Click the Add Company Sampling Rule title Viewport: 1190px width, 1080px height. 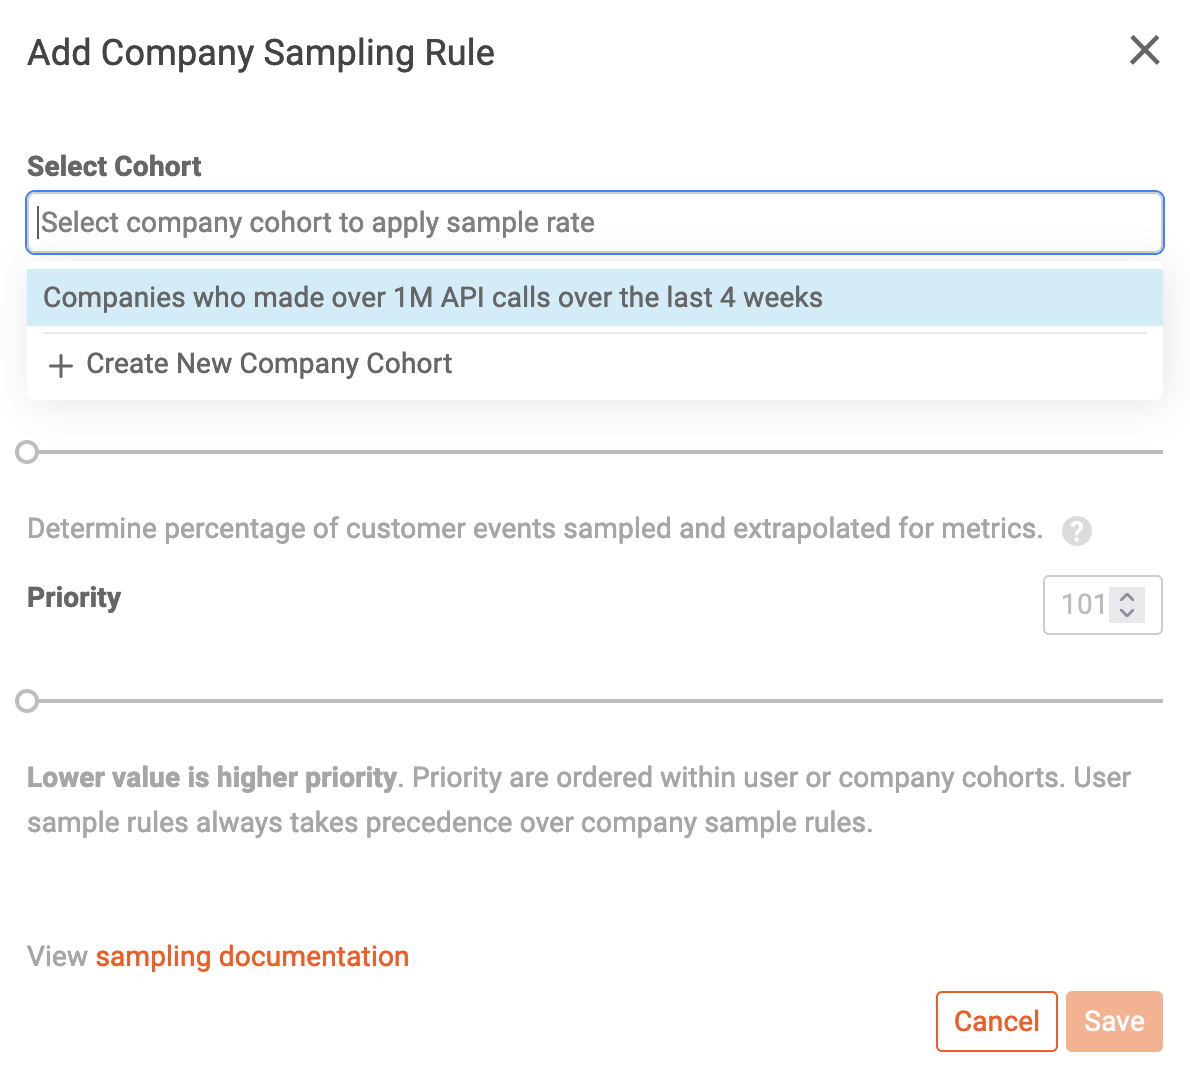[261, 52]
